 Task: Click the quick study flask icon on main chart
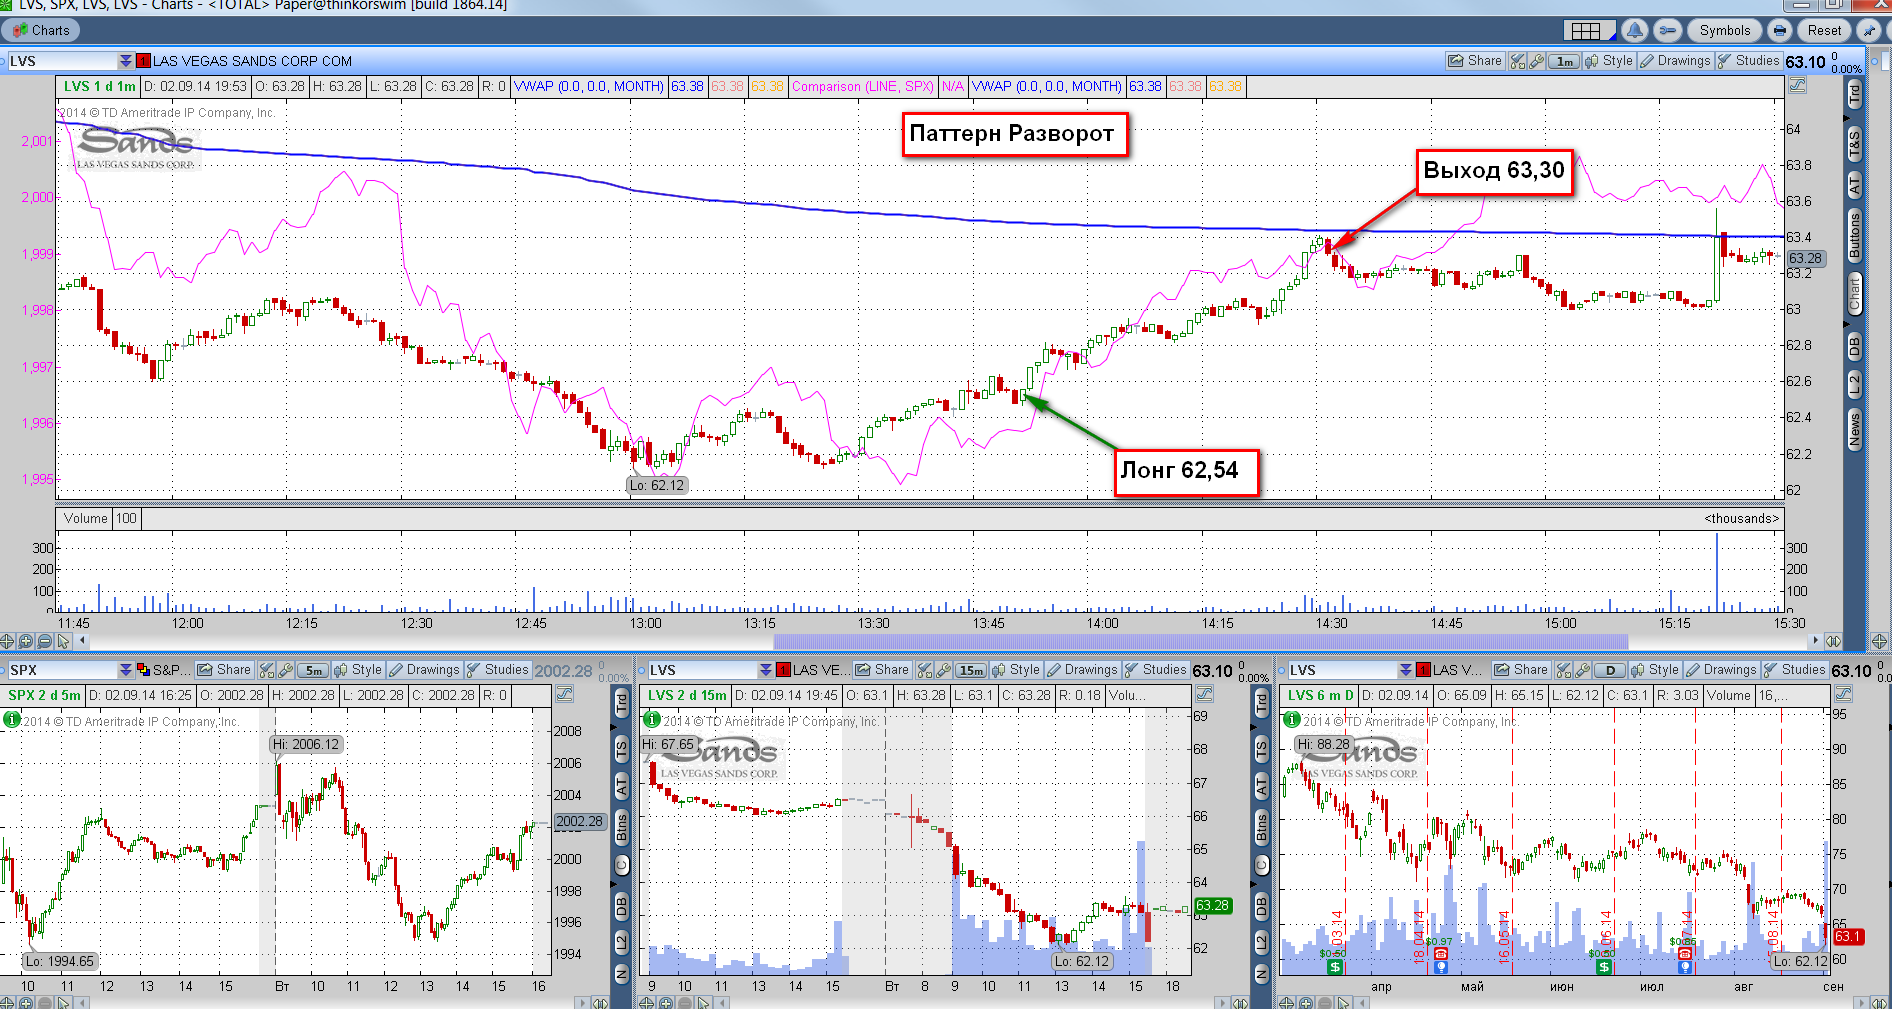pos(1517,61)
